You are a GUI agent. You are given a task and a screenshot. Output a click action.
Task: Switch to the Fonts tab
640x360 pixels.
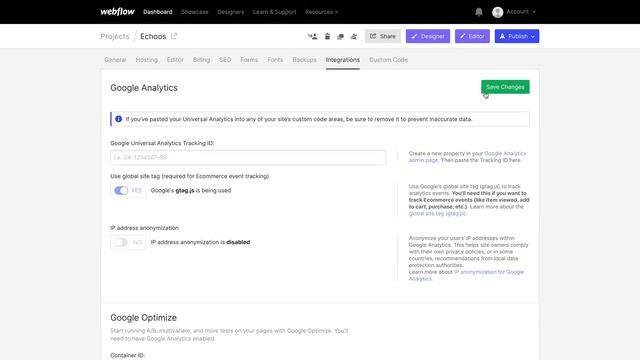275,60
